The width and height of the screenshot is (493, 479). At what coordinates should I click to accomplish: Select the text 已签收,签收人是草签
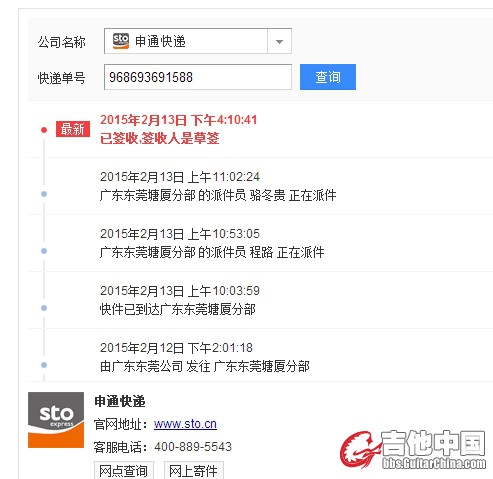160,138
